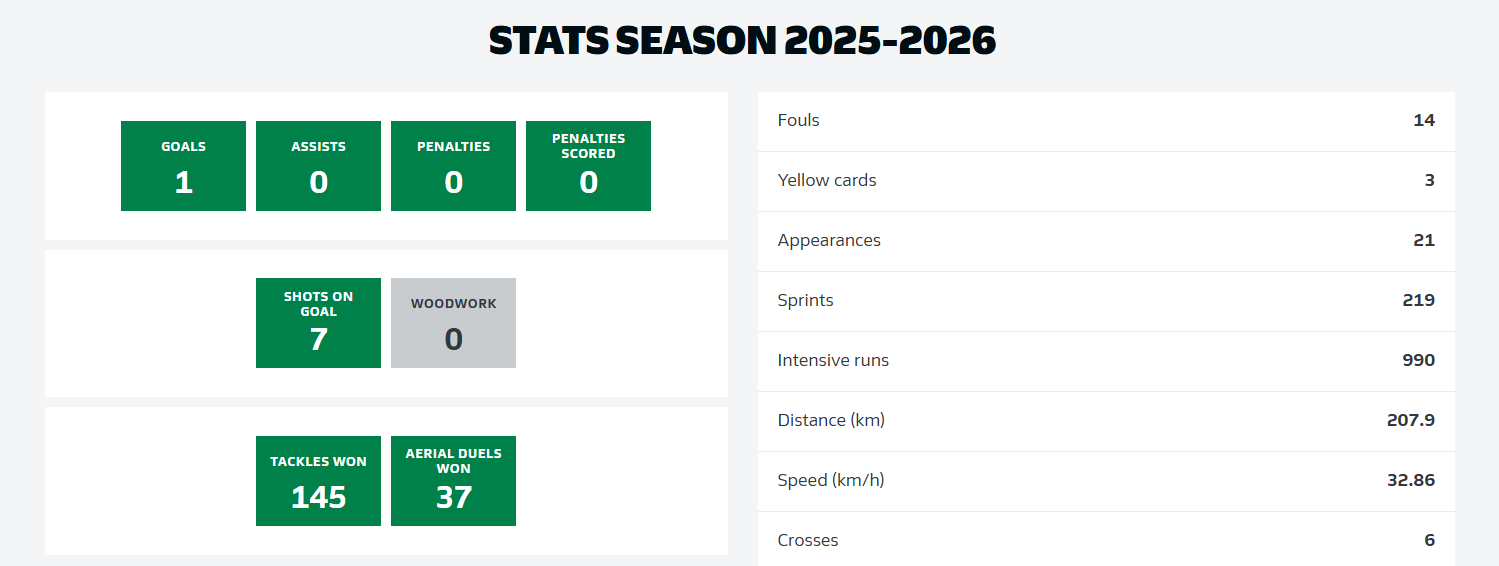The image size is (1499, 566).
Task: Click the Appearances row label
Action: click(829, 240)
